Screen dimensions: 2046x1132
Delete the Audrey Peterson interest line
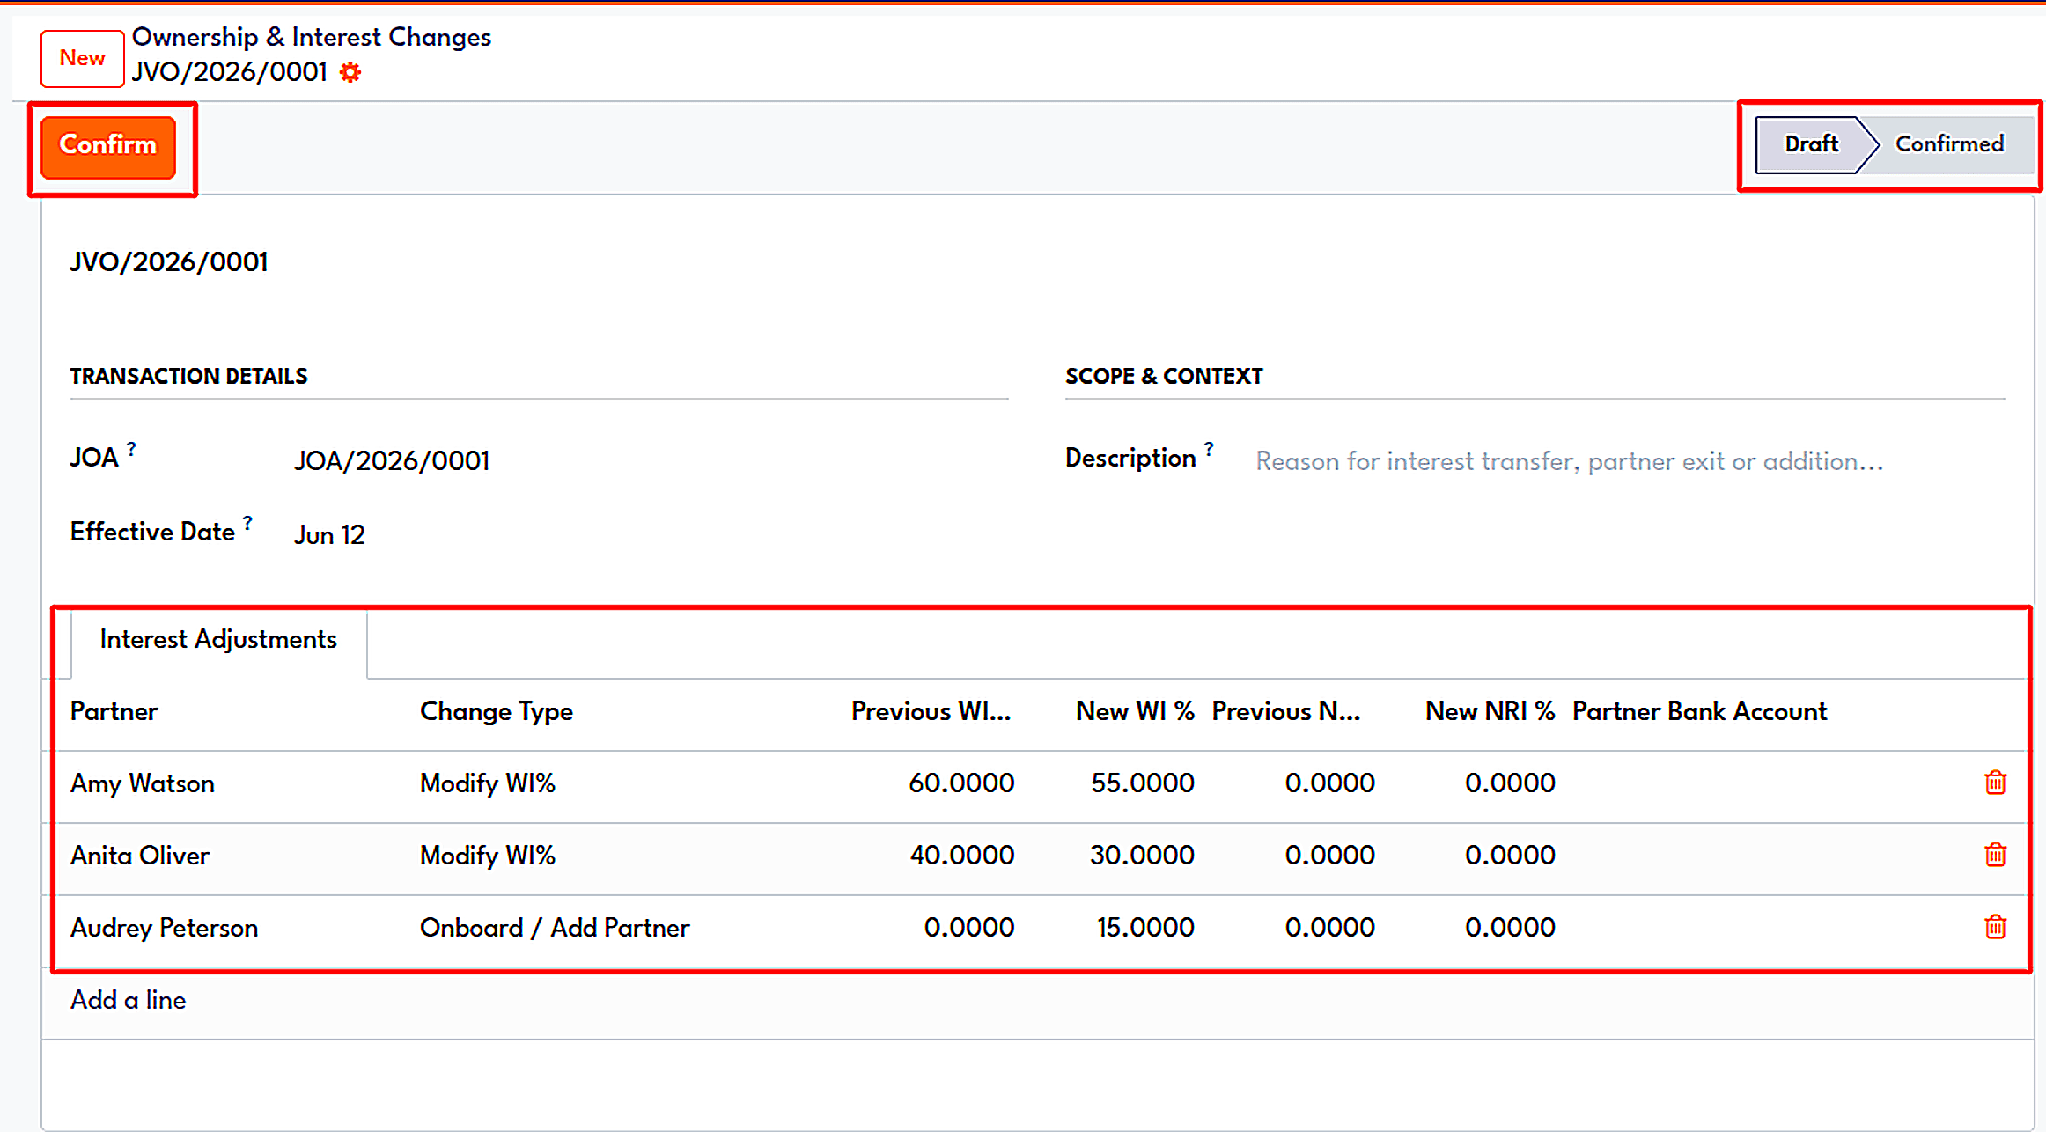tap(1995, 927)
